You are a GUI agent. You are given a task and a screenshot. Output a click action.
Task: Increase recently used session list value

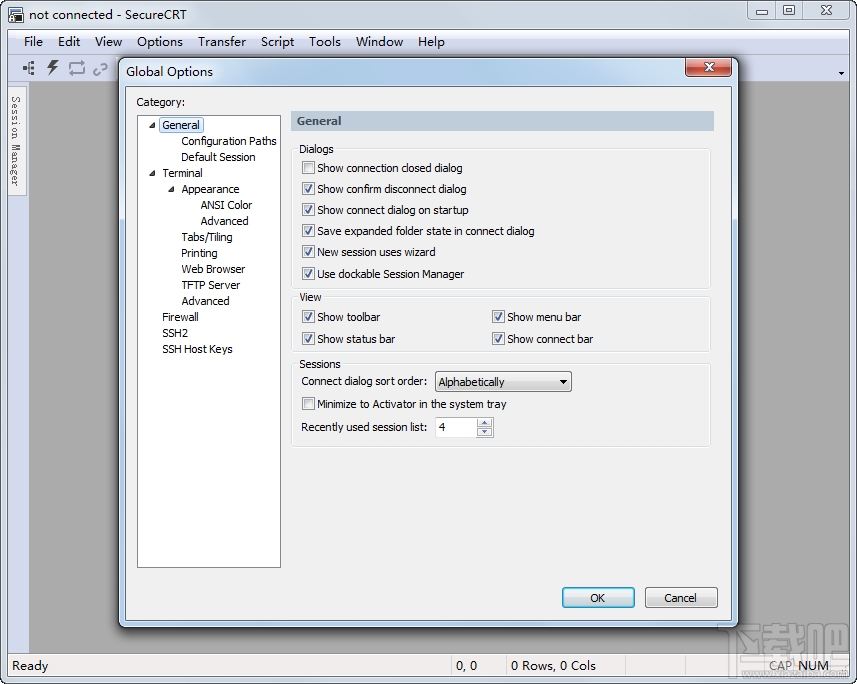click(484, 423)
